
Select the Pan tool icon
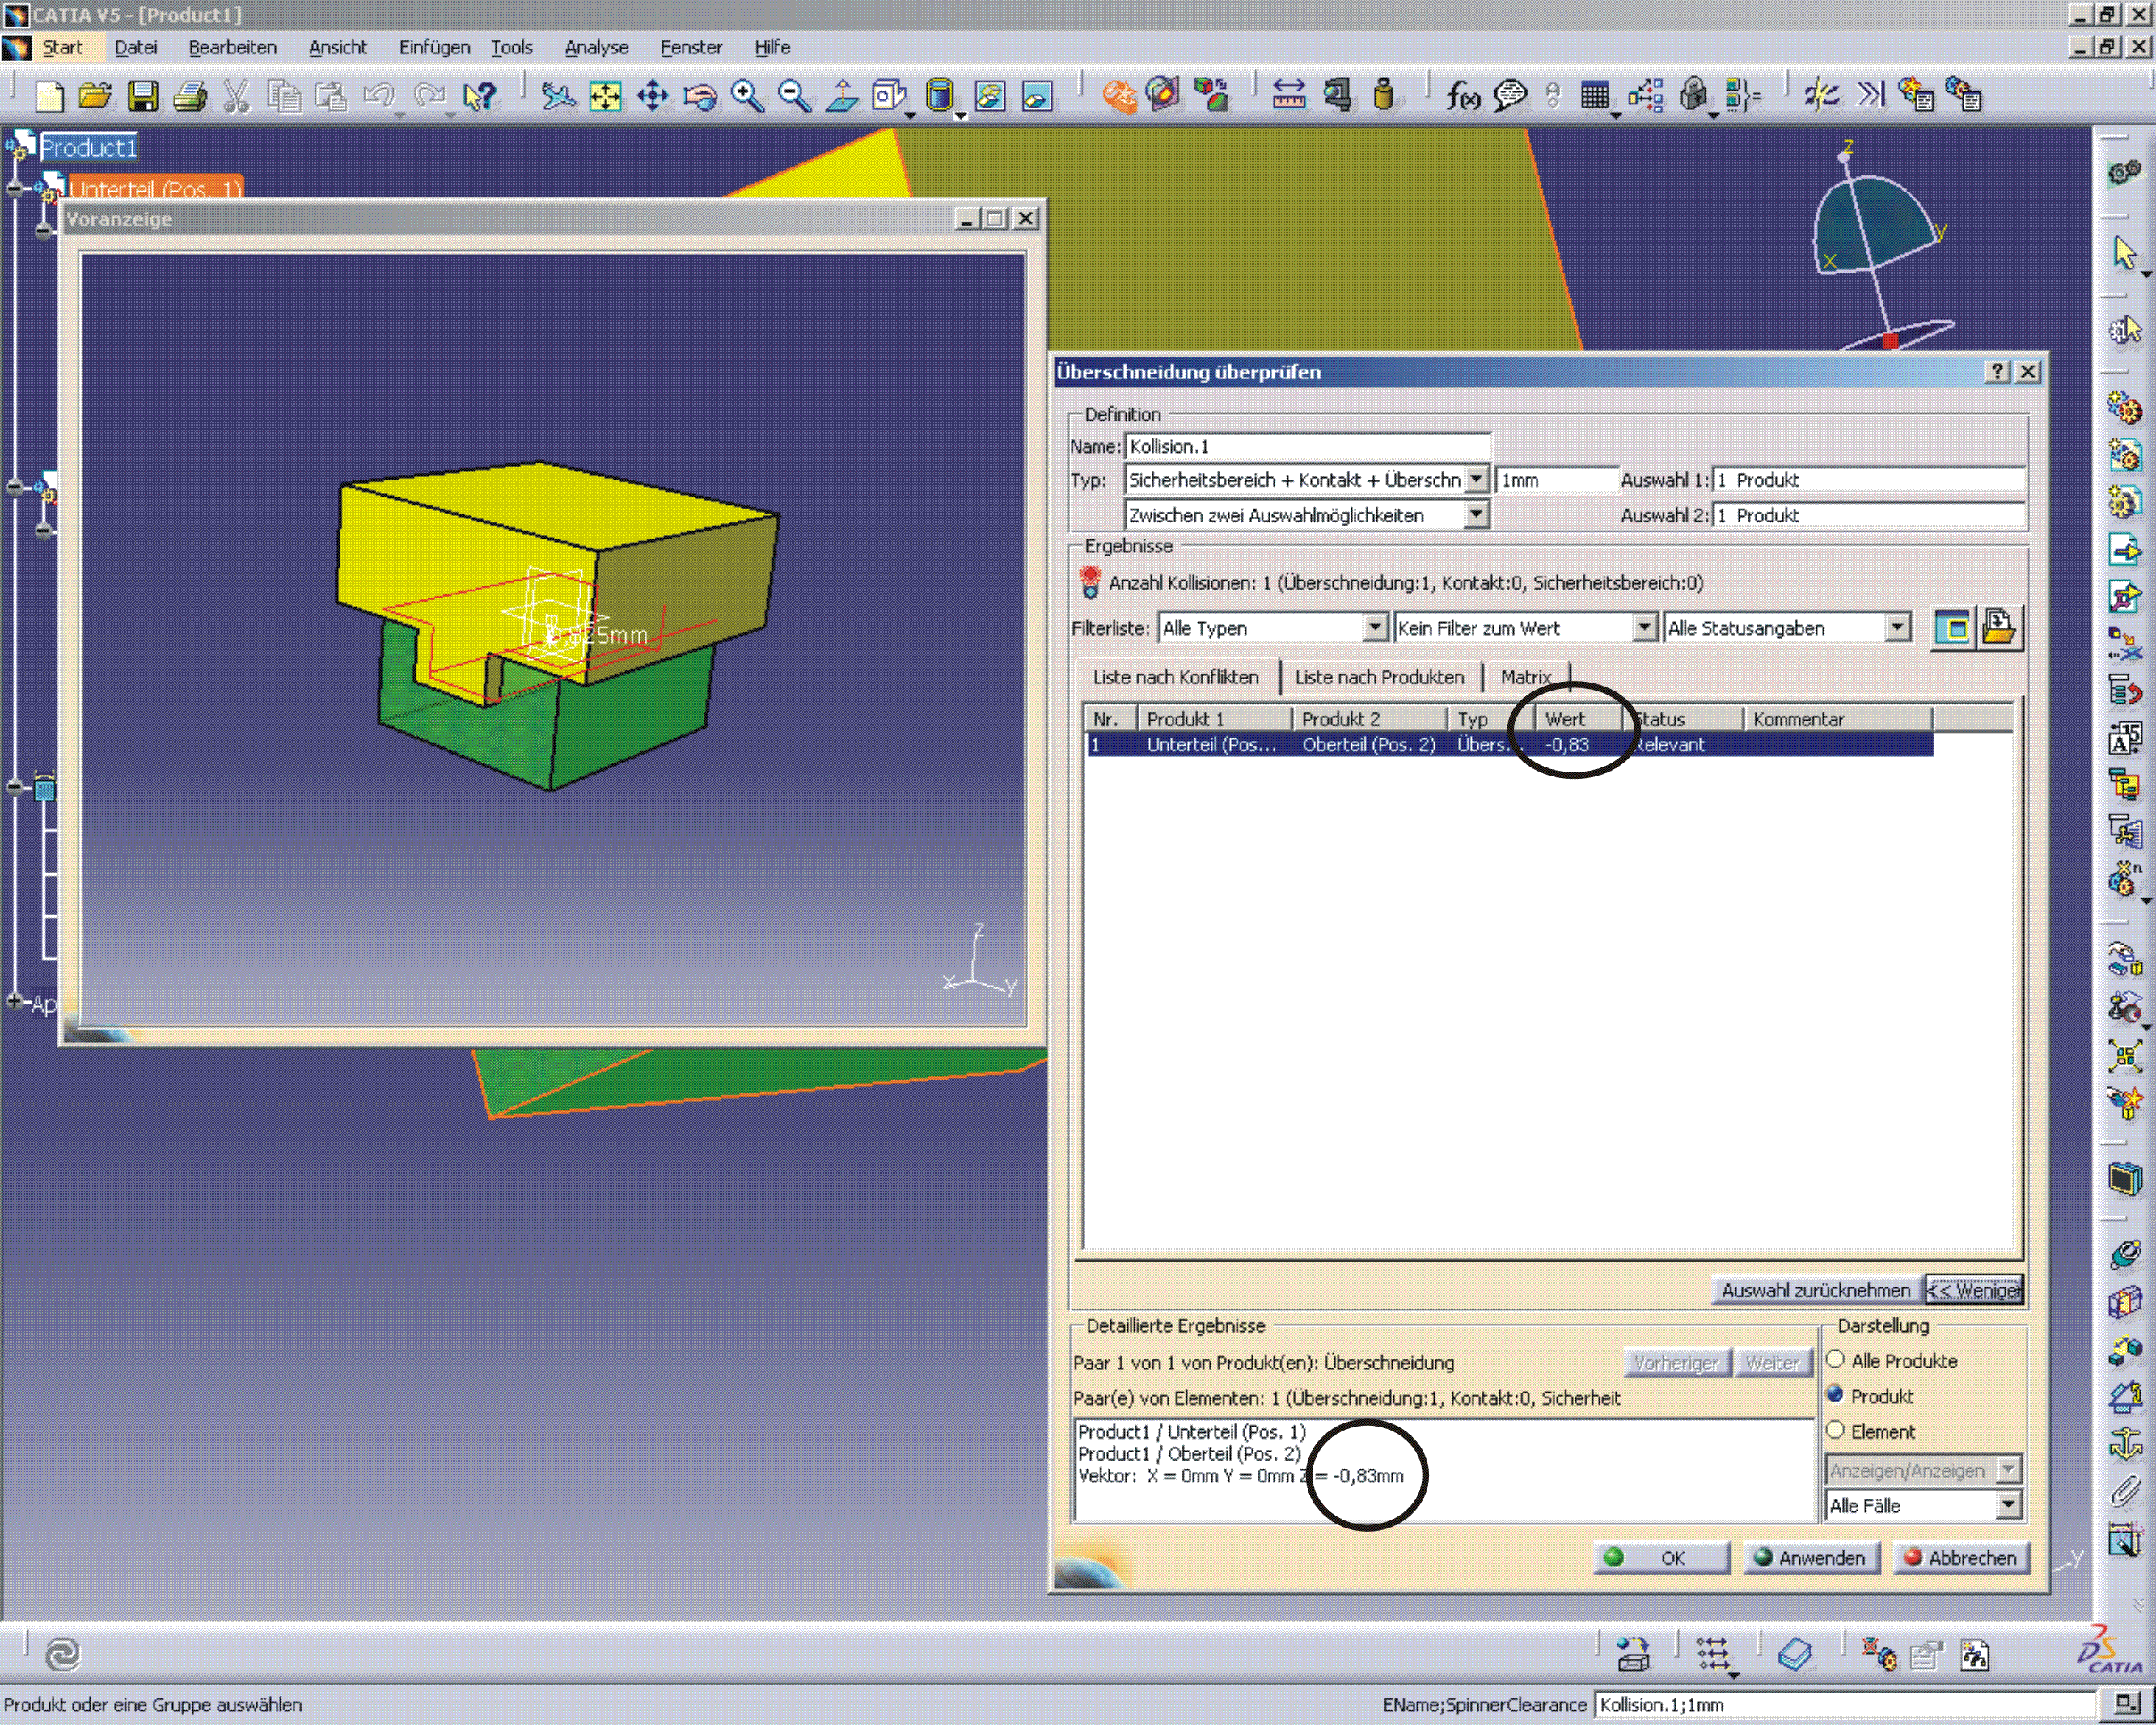(652, 96)
